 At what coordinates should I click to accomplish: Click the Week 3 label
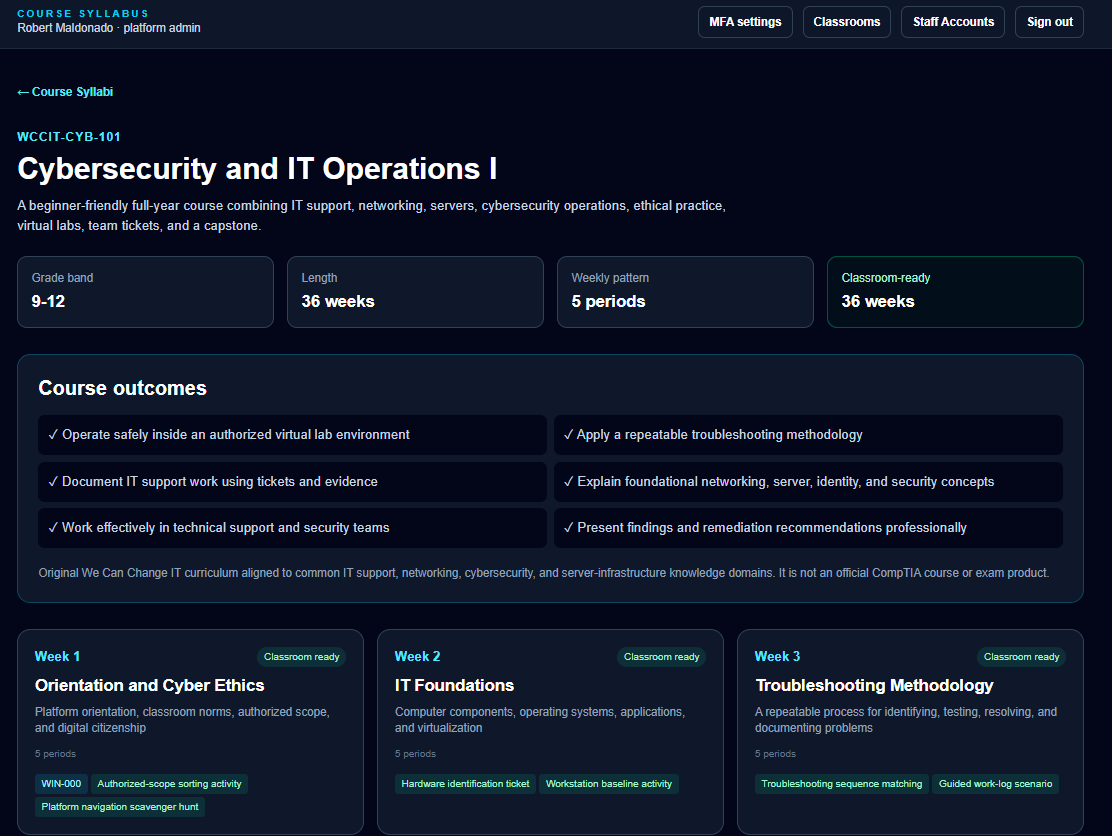(x=777, y=657)
